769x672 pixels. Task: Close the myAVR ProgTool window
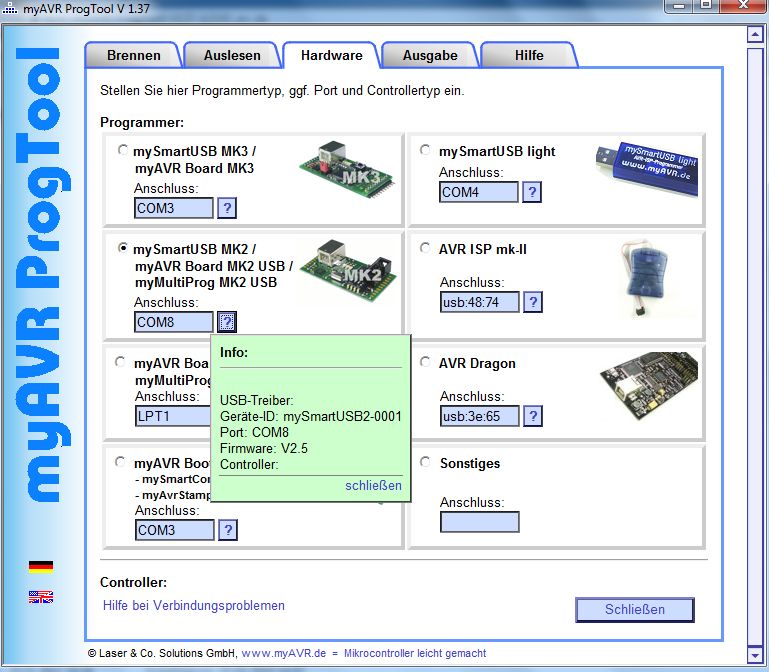743,5
